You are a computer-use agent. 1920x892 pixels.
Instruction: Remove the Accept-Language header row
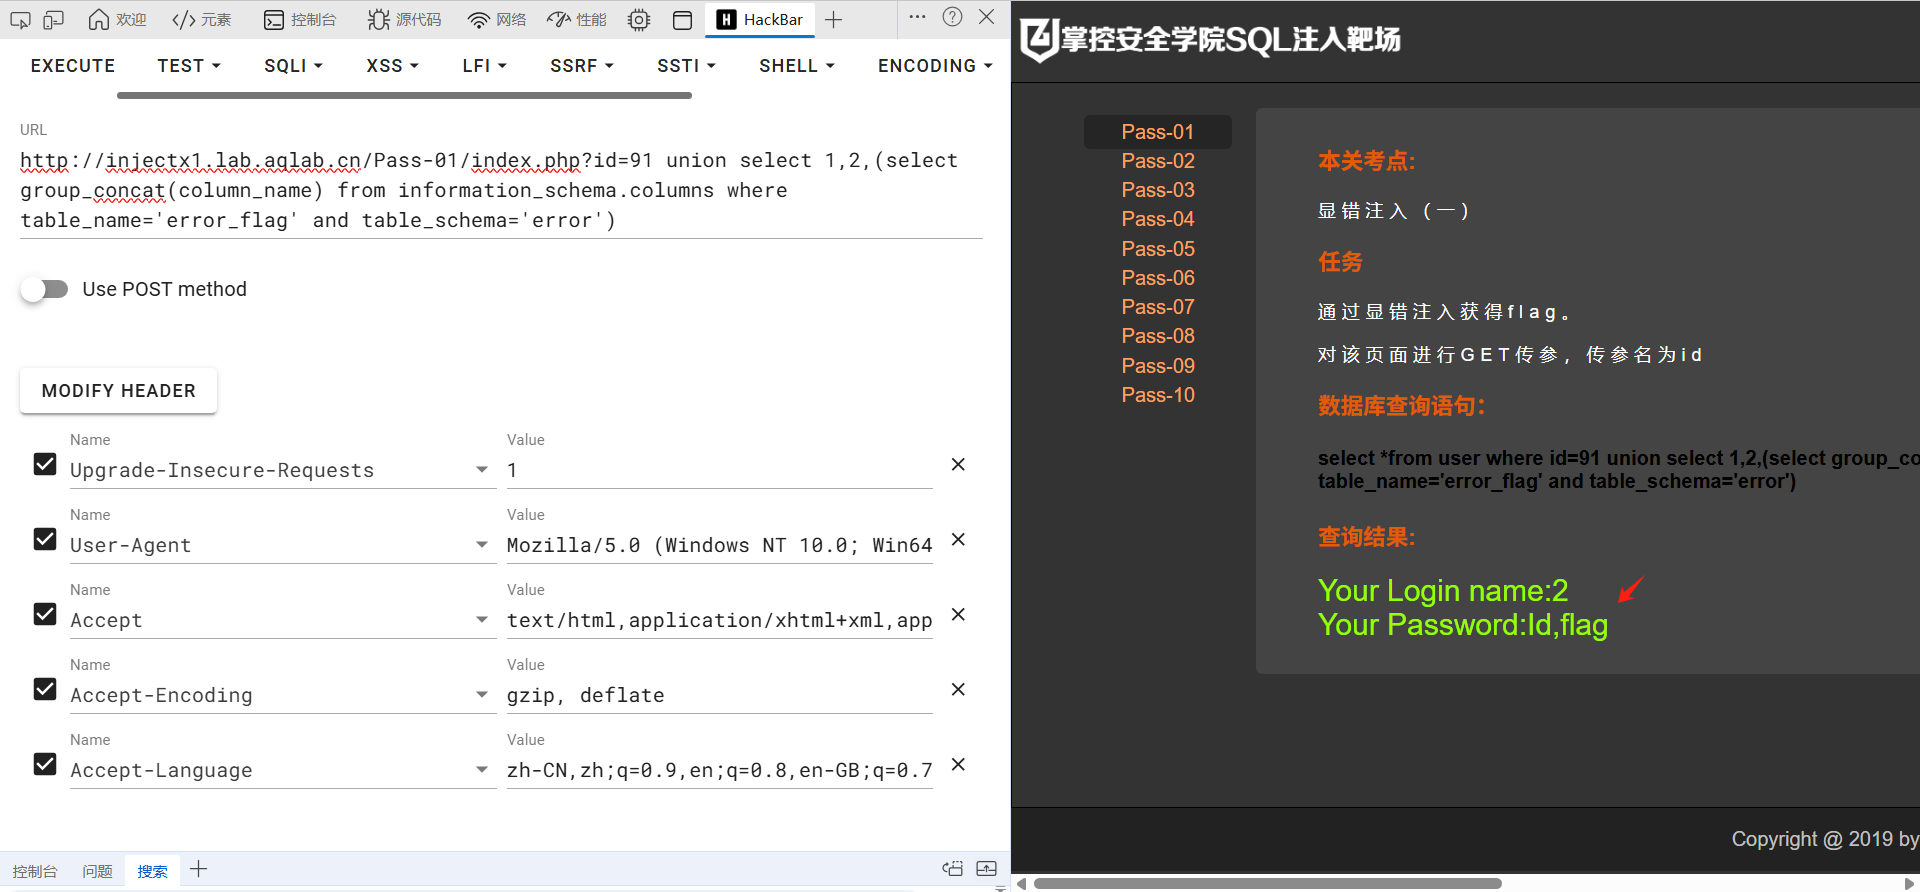(x=958, y=764)
